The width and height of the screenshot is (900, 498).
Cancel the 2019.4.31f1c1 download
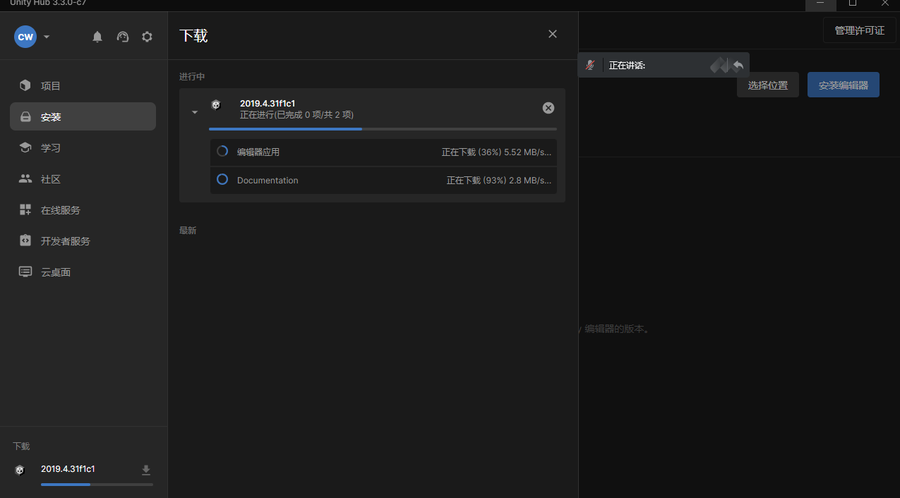click(x=548, y=108)
